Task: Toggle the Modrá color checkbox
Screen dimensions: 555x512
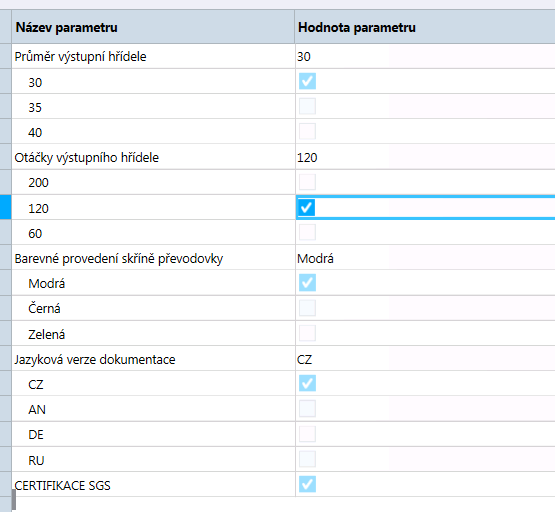Action: (x=307, y=283)
